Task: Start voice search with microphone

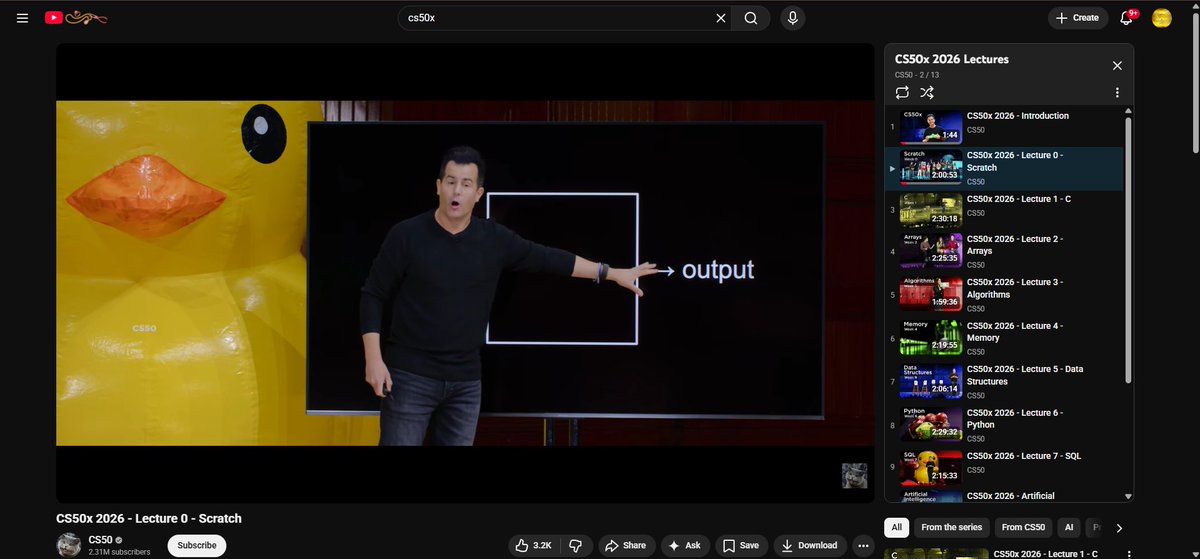Action: click(793, 18)
